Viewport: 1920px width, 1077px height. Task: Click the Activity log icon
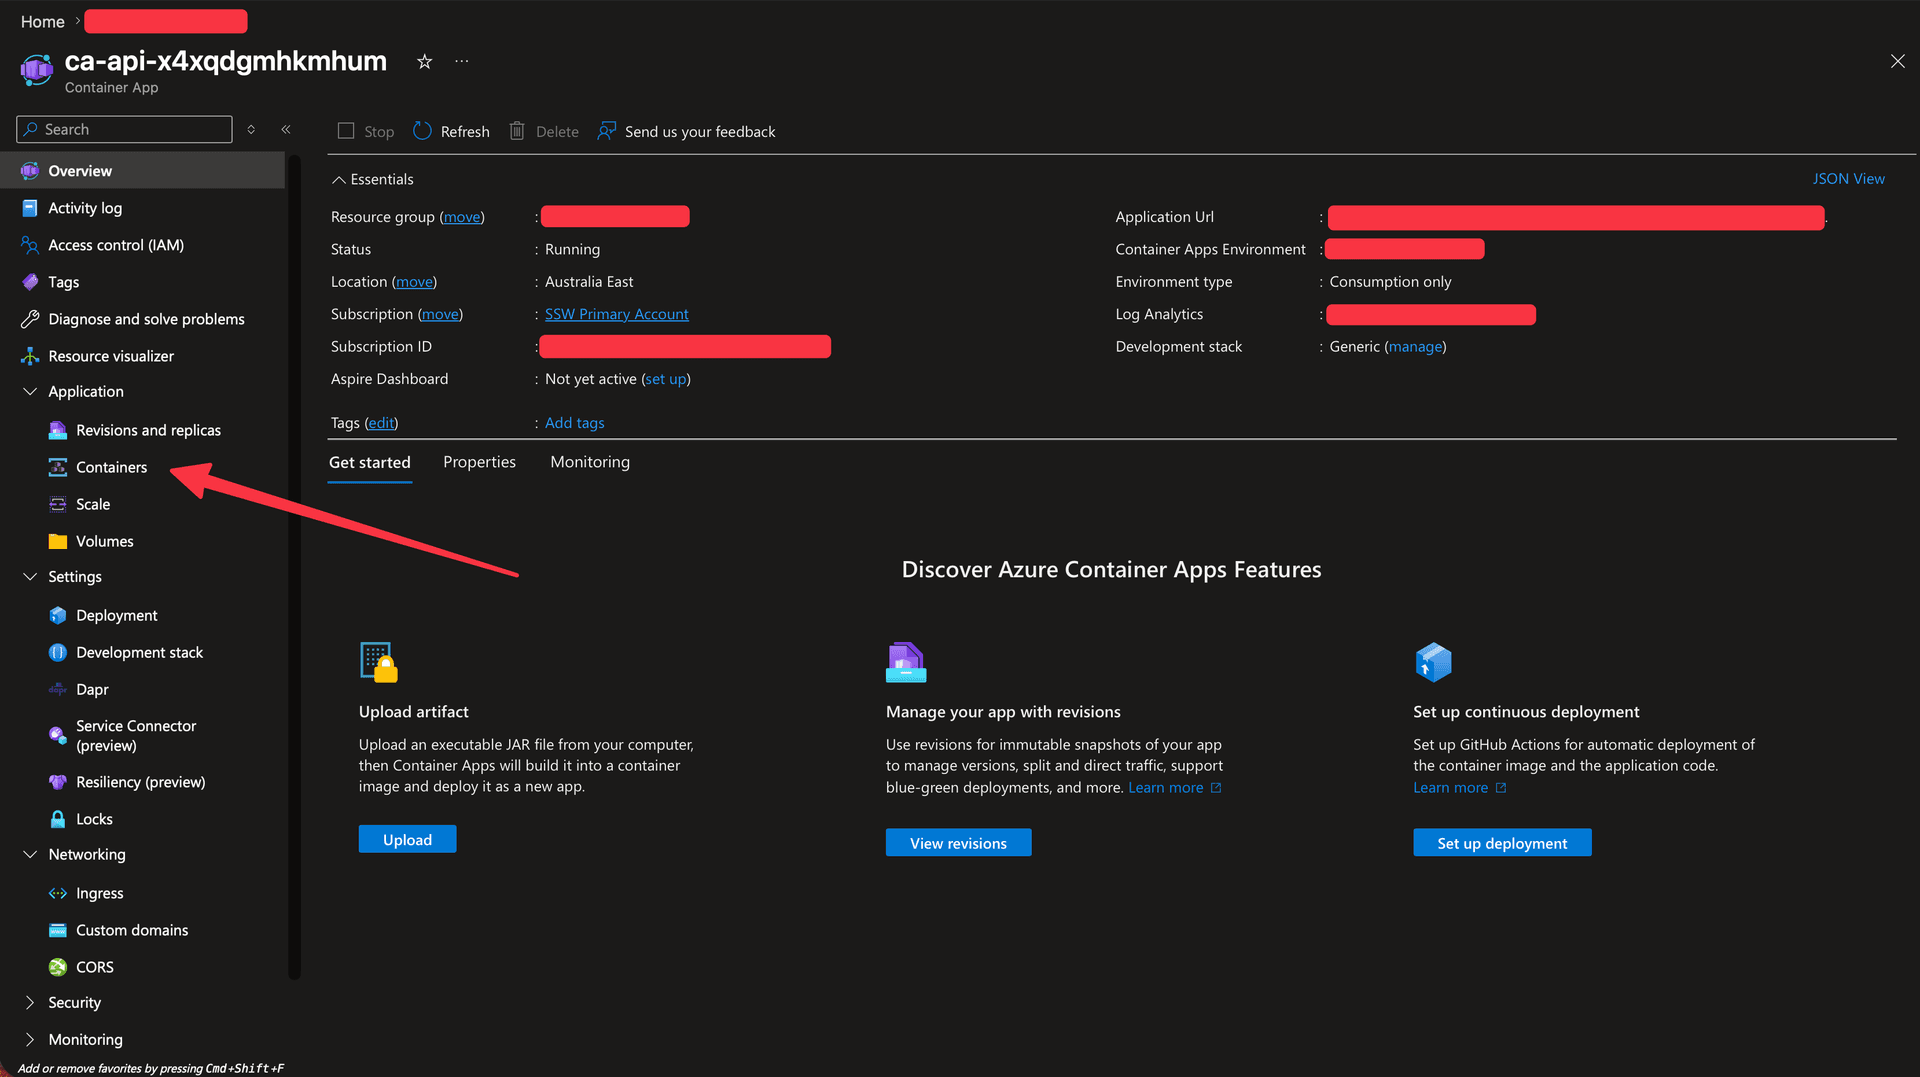pos(30,208)
